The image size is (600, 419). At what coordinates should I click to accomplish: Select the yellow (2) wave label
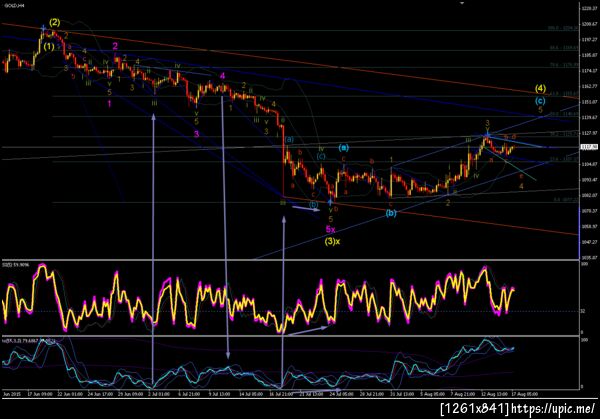coord(54,23)
